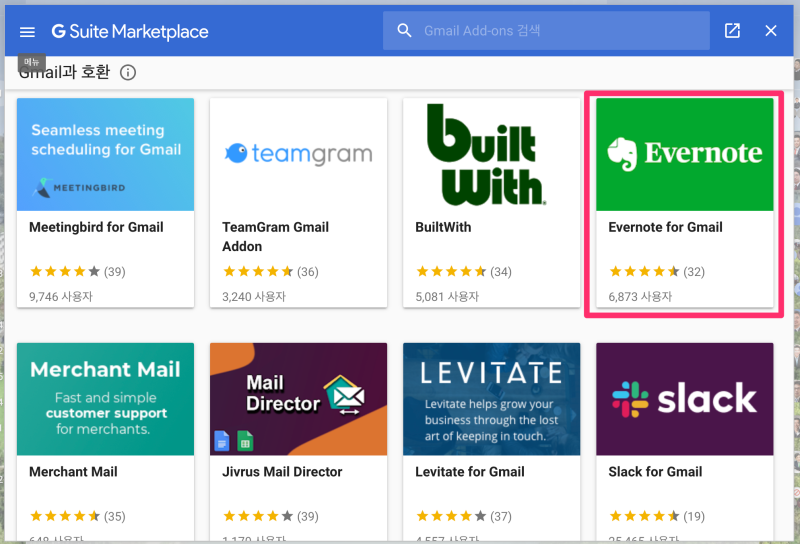Viewport: 800px width, 544px height.
Task: Open the Mail Director banner thumbnail
Action: click(298, 399)
